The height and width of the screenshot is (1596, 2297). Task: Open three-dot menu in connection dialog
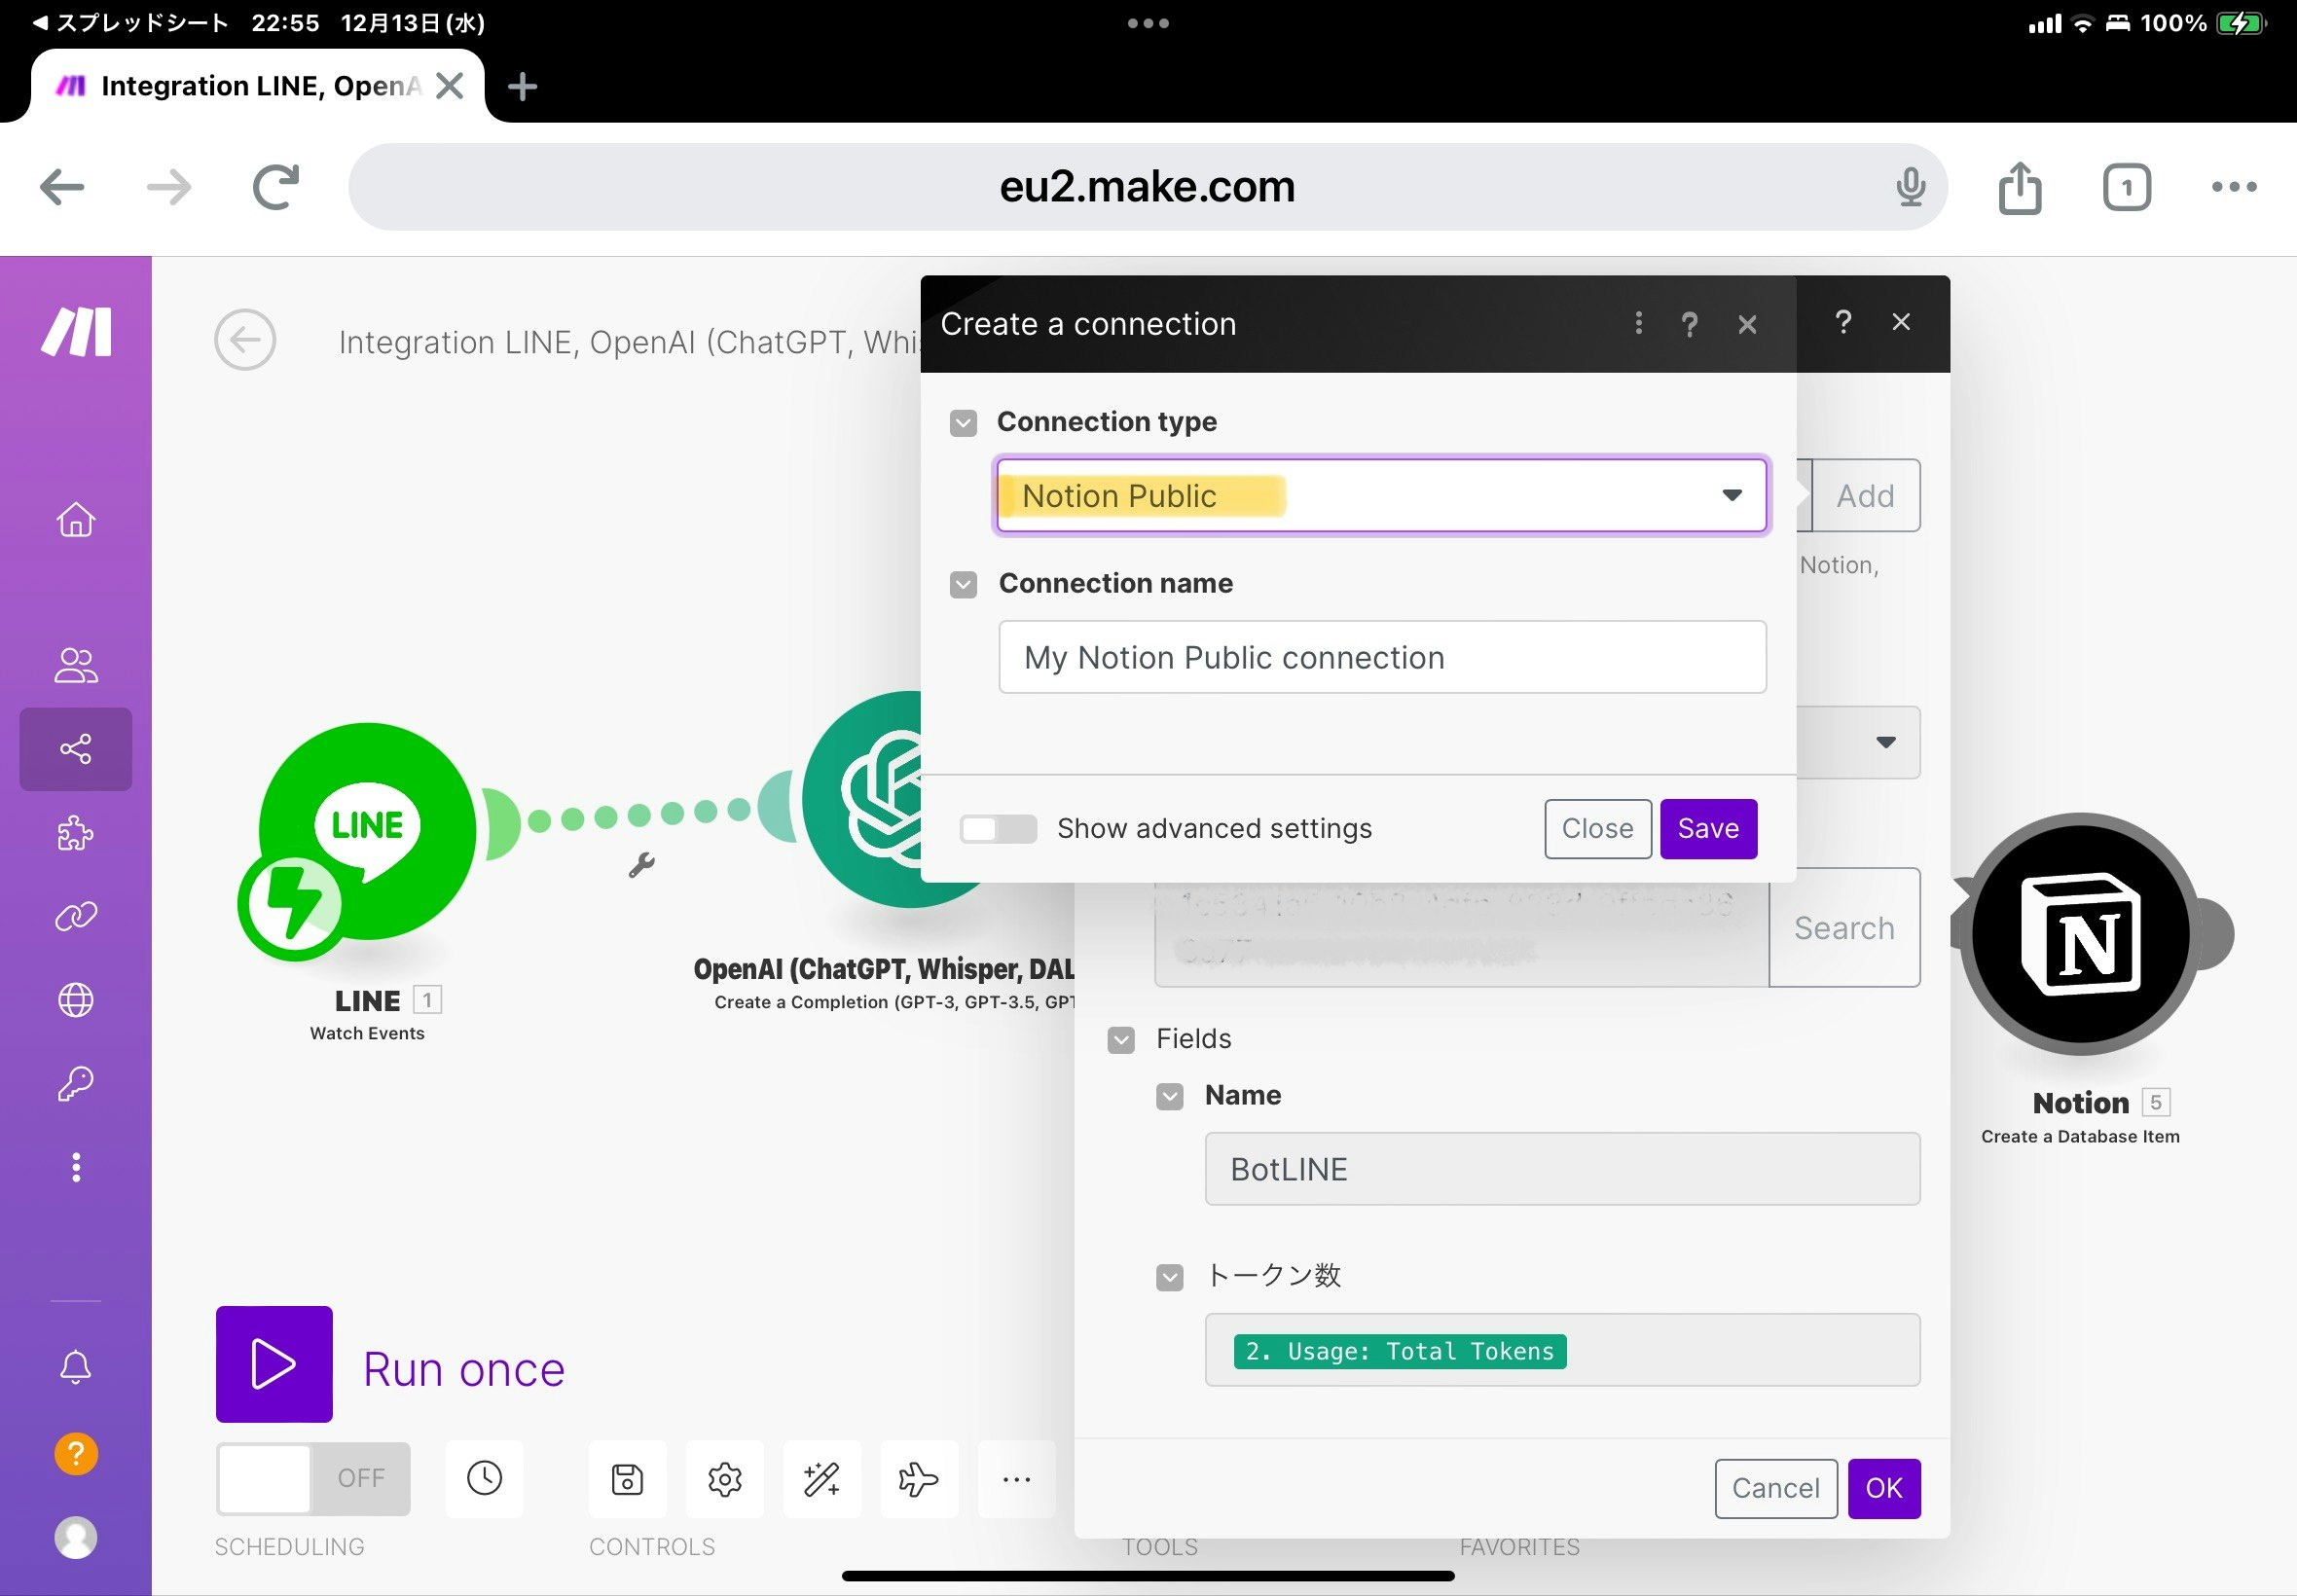[1637, 323]
